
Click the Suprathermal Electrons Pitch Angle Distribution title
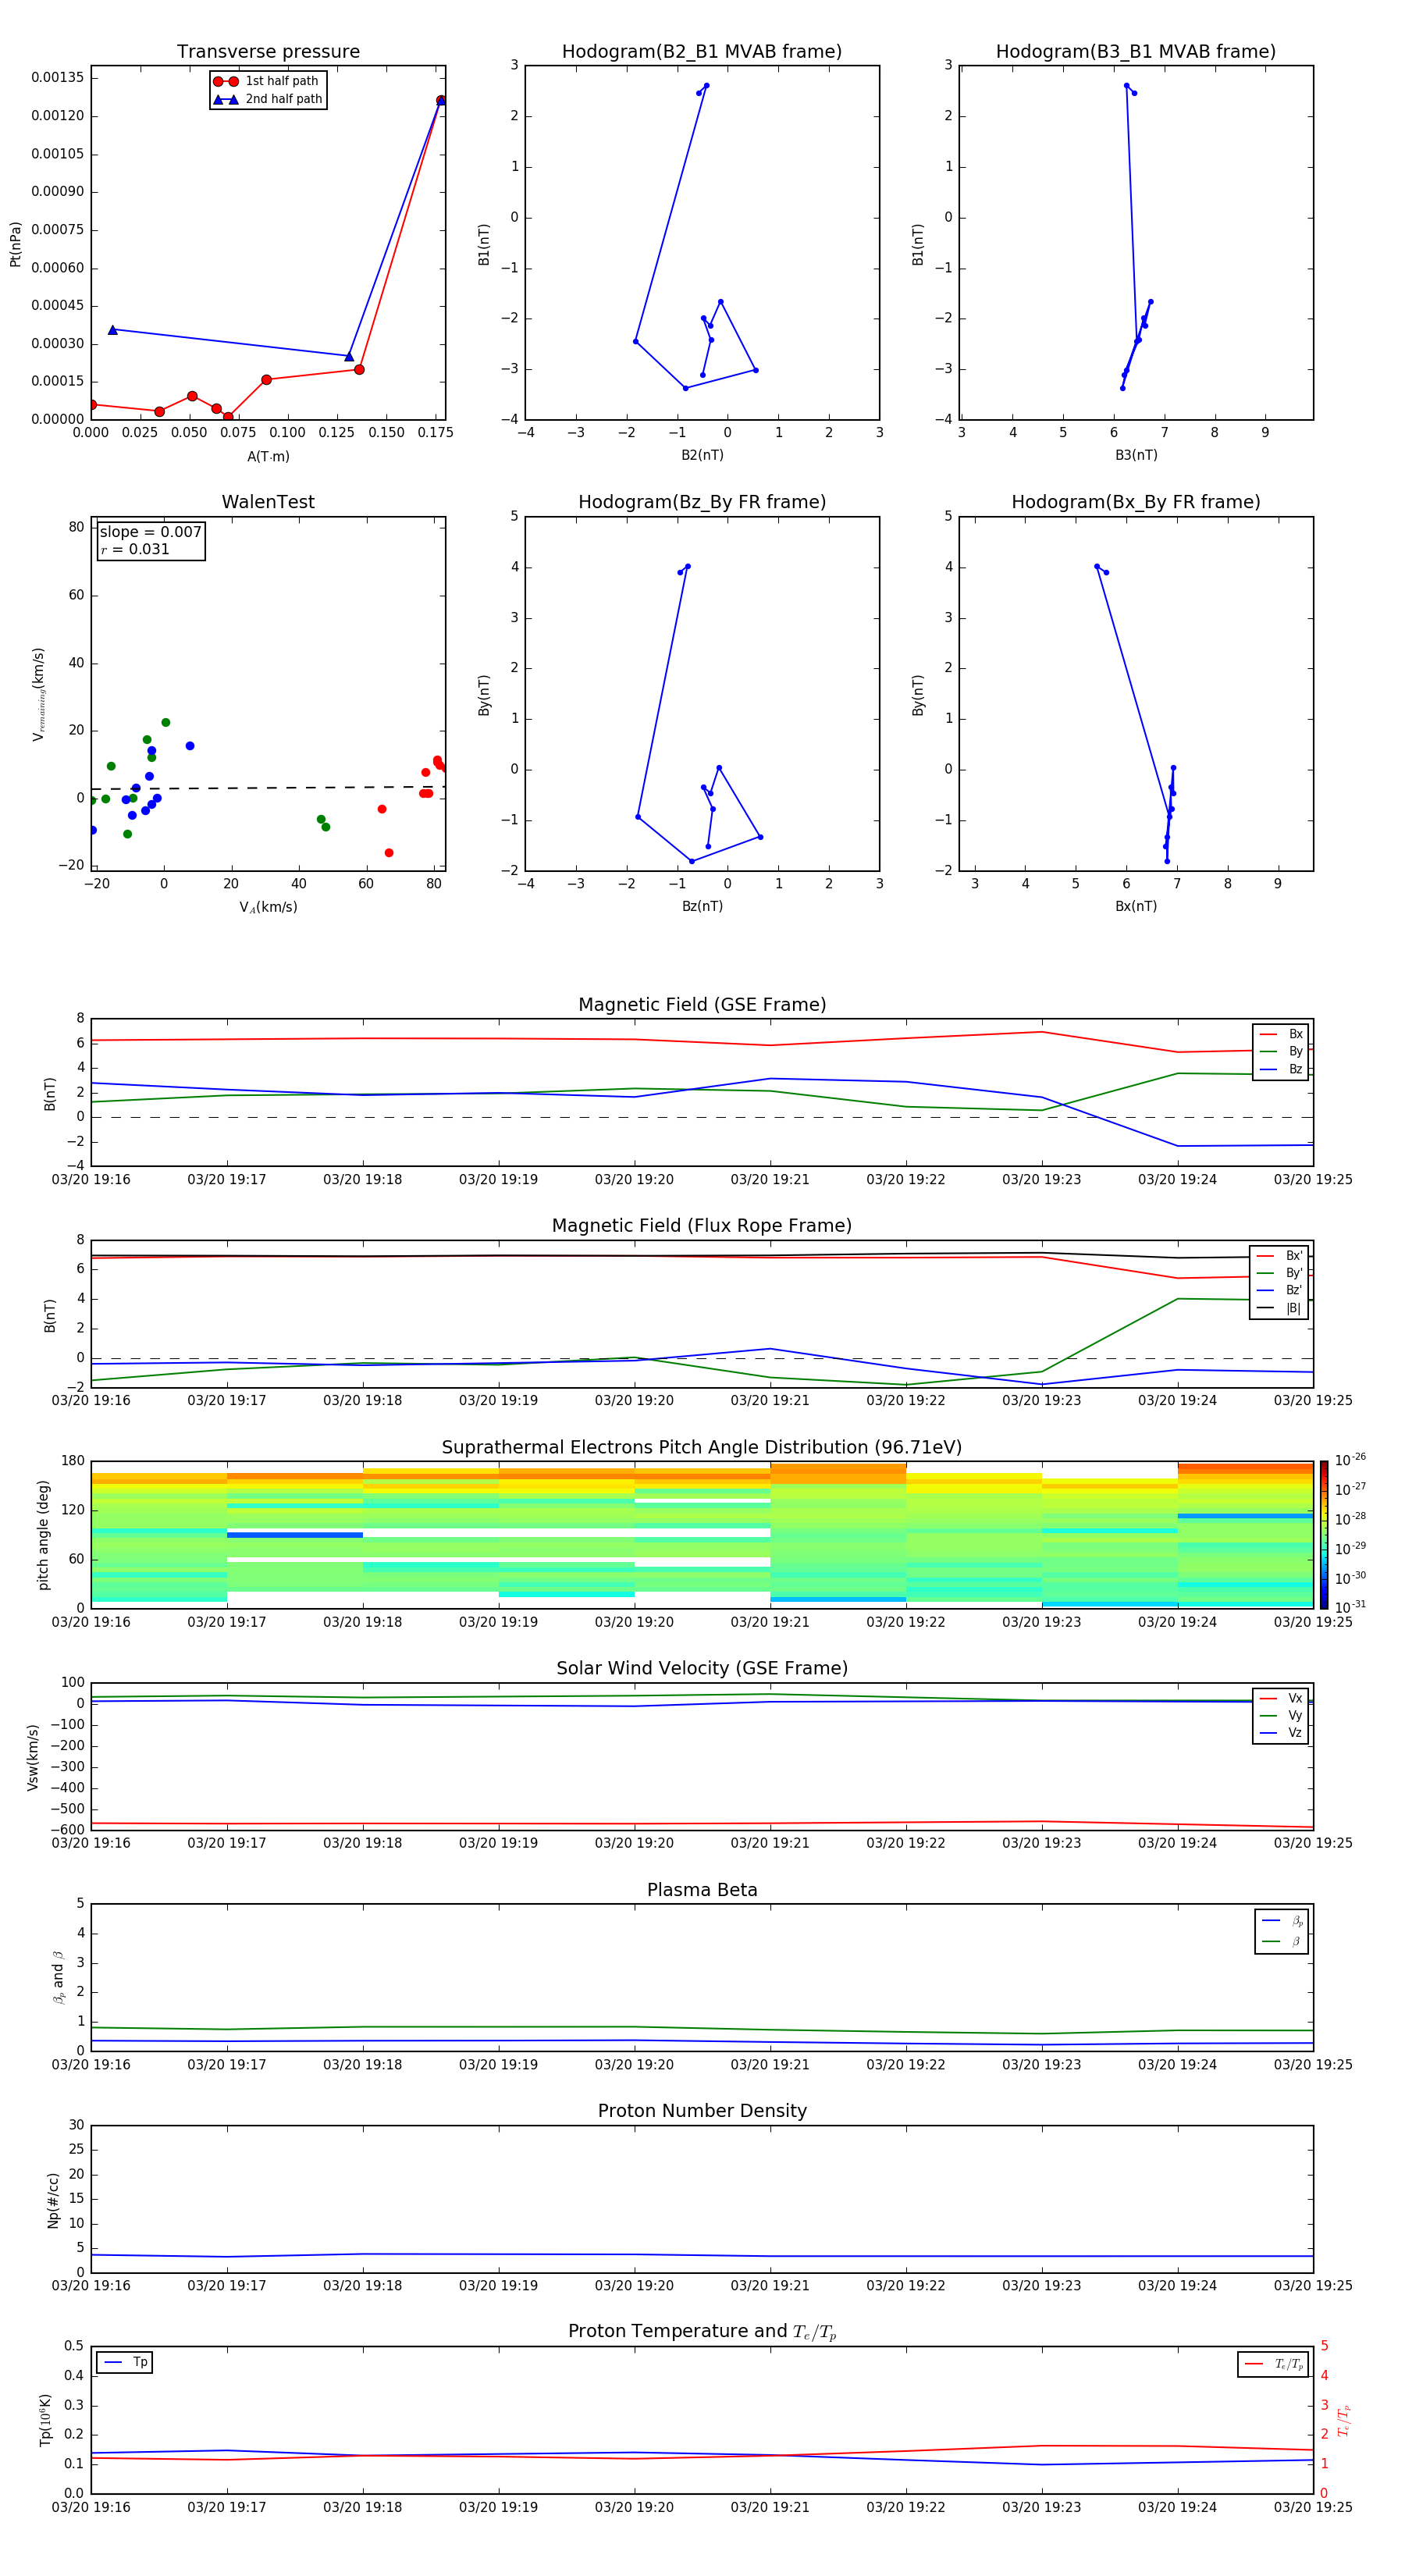(702, 1448)
